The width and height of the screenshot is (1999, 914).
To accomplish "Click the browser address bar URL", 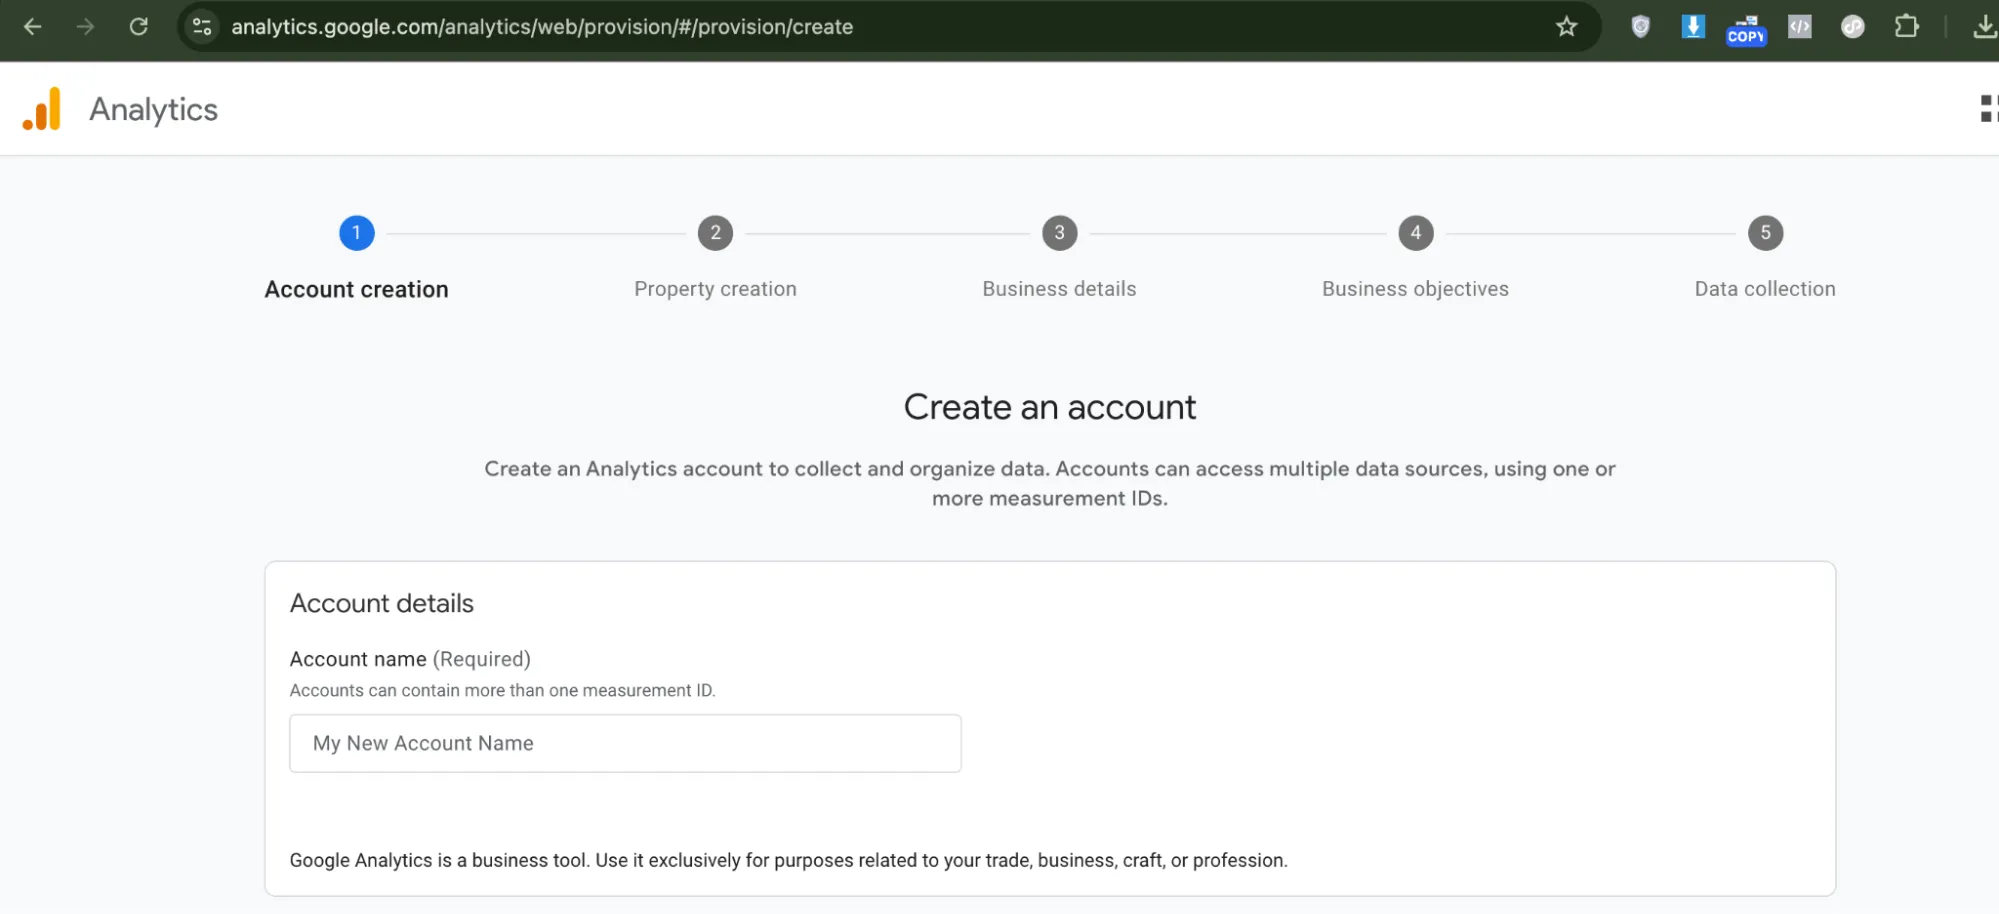I will 542,27.
